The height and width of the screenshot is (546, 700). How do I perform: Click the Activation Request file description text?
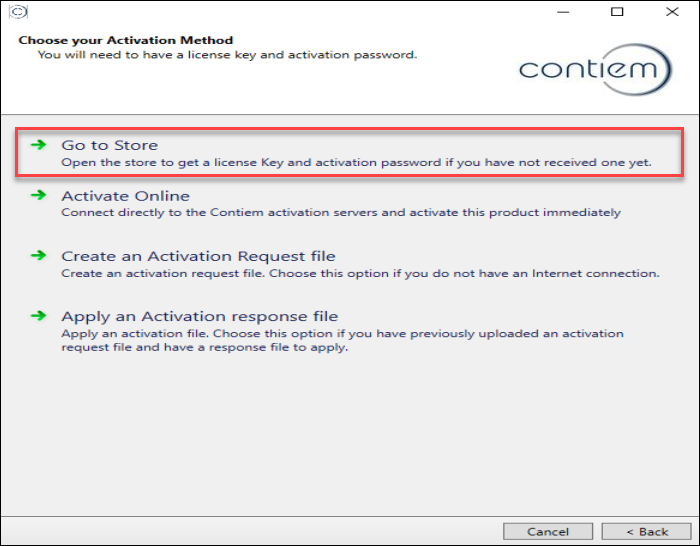coord(360,273)
